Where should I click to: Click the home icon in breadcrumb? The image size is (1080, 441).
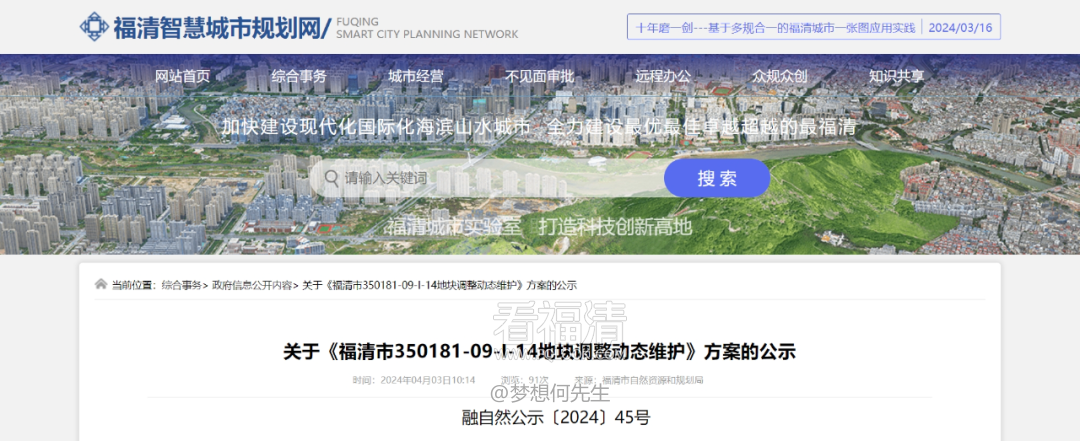(x=100, y=285)
